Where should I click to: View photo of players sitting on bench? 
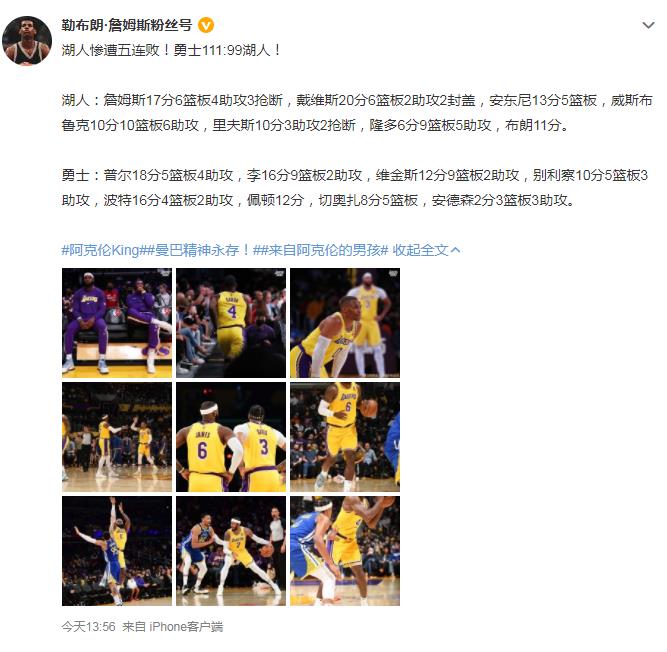pyautogui.click(x=117, y=323)
